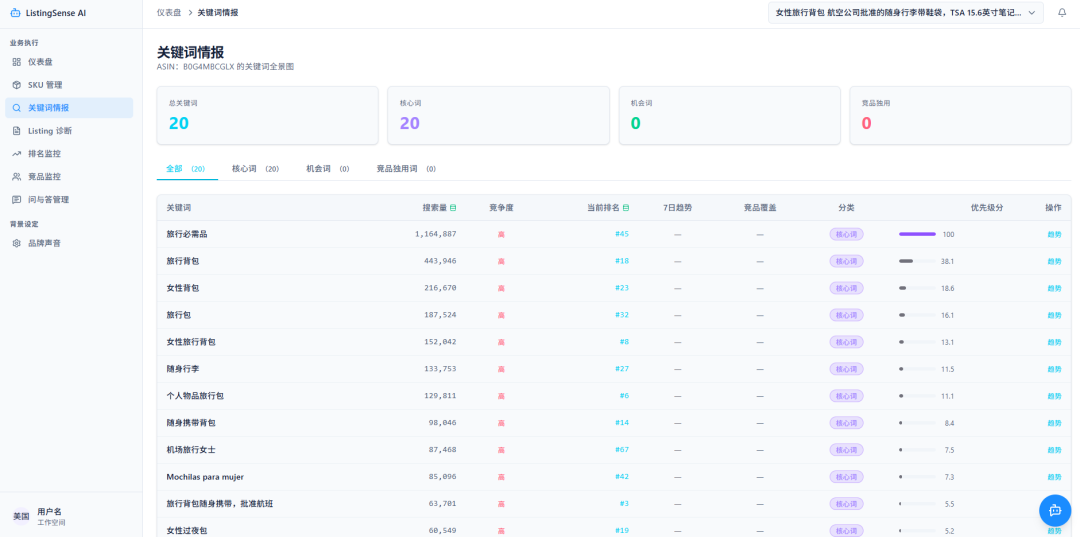
Task: Click 趋势 link for 随身行李 row
Action: pos(1054,369)
